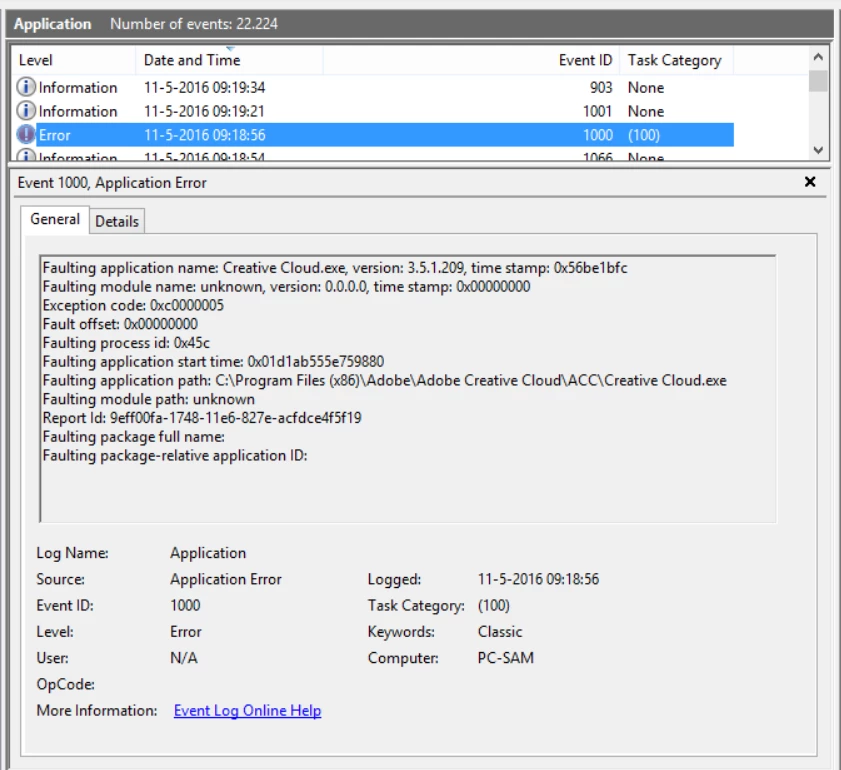Click the event list scroll up arrow
The image size is (841, 770).
coord(818,57)
